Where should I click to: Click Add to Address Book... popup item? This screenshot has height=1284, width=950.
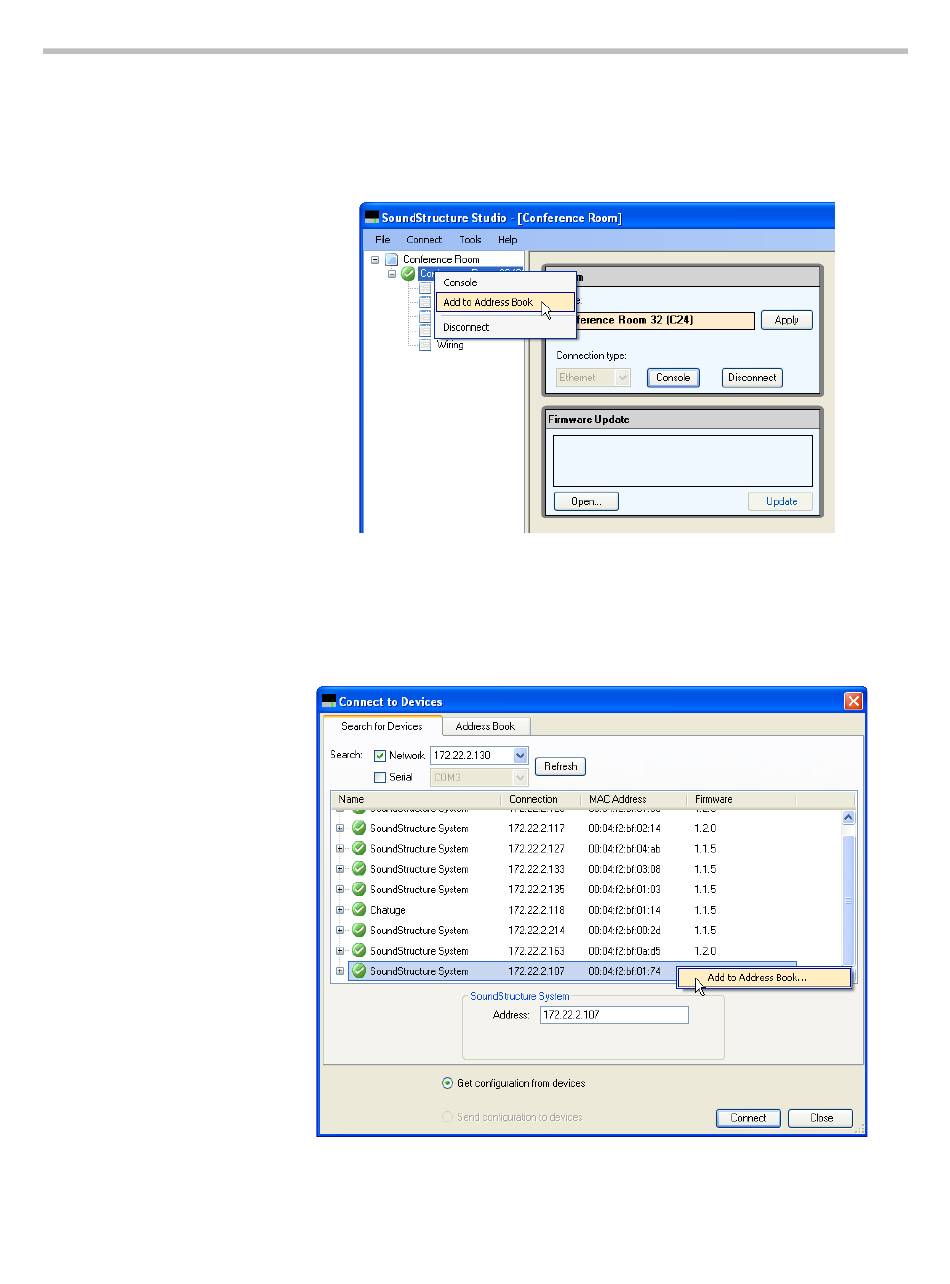(764, 978)
